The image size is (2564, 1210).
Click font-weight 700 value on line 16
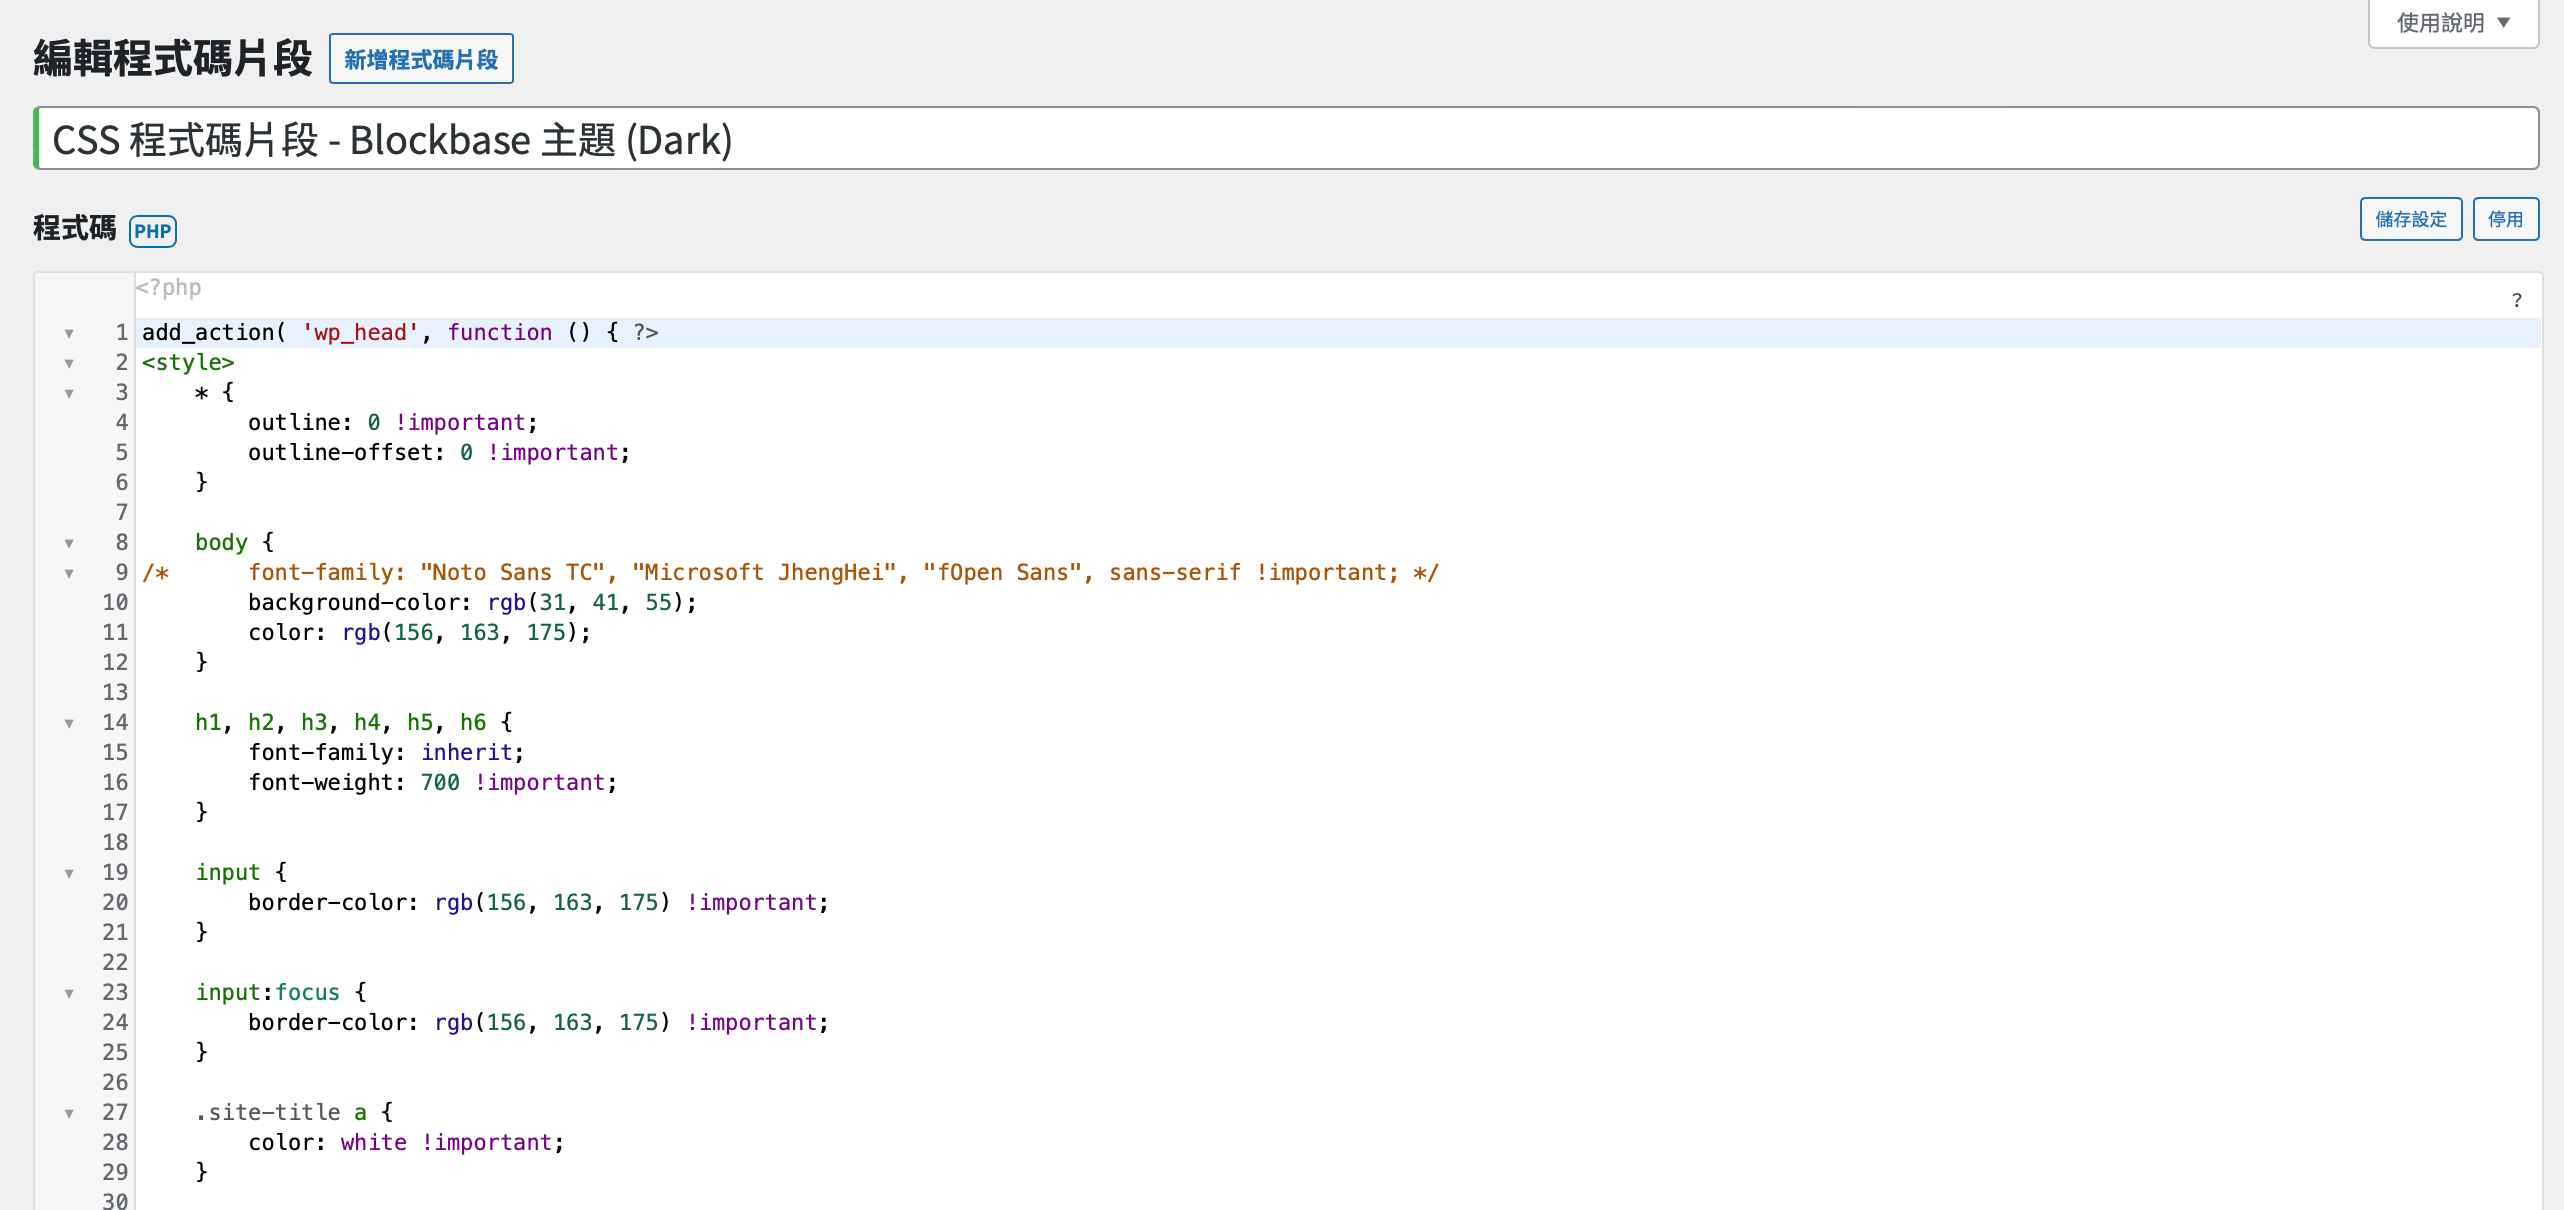click(440, 783)
